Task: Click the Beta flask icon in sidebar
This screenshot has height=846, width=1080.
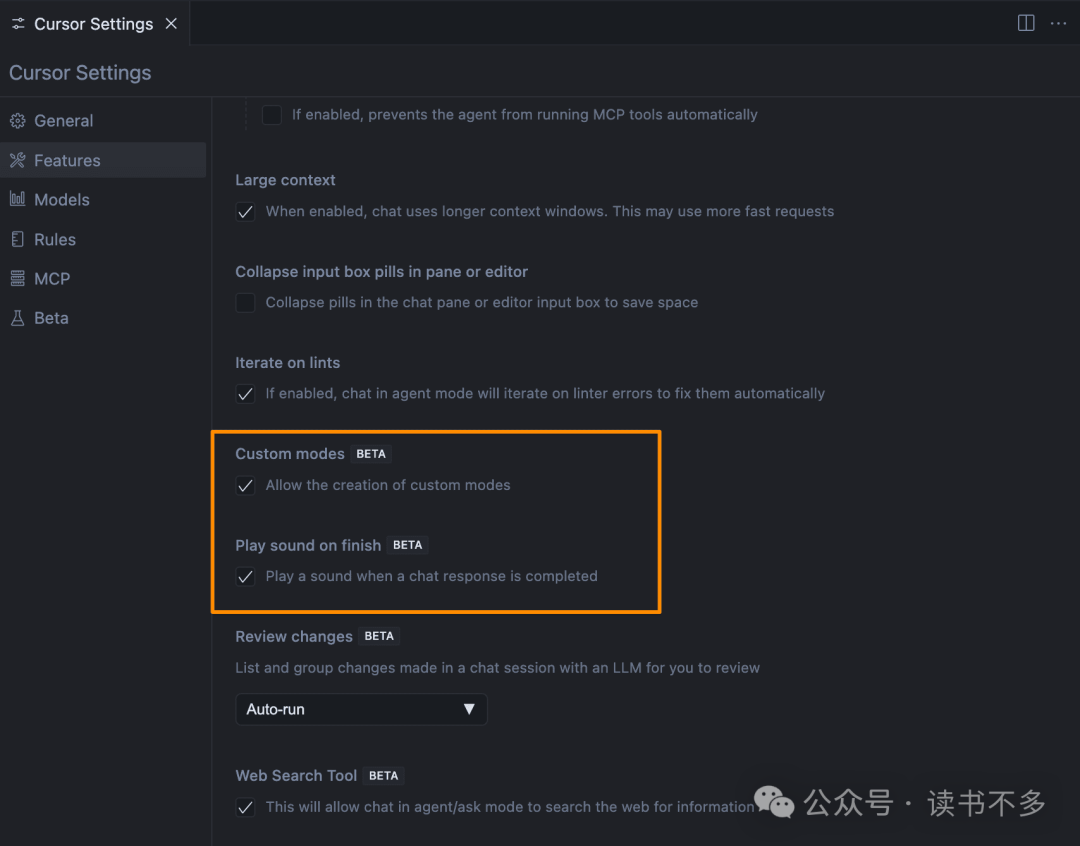Action: 17,318
